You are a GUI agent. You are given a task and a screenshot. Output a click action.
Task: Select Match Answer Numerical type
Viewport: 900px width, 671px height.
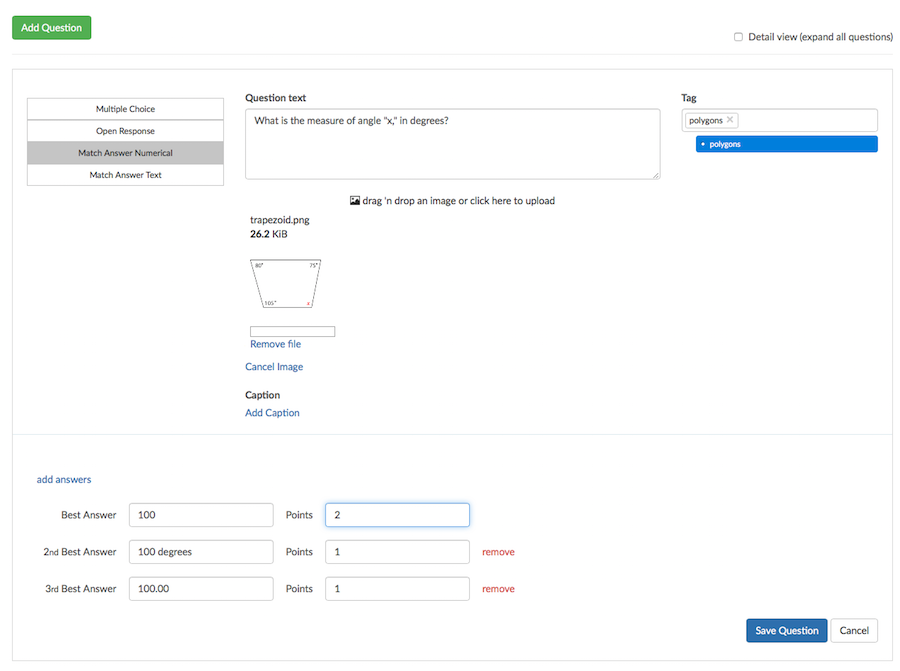coord(125,153)
